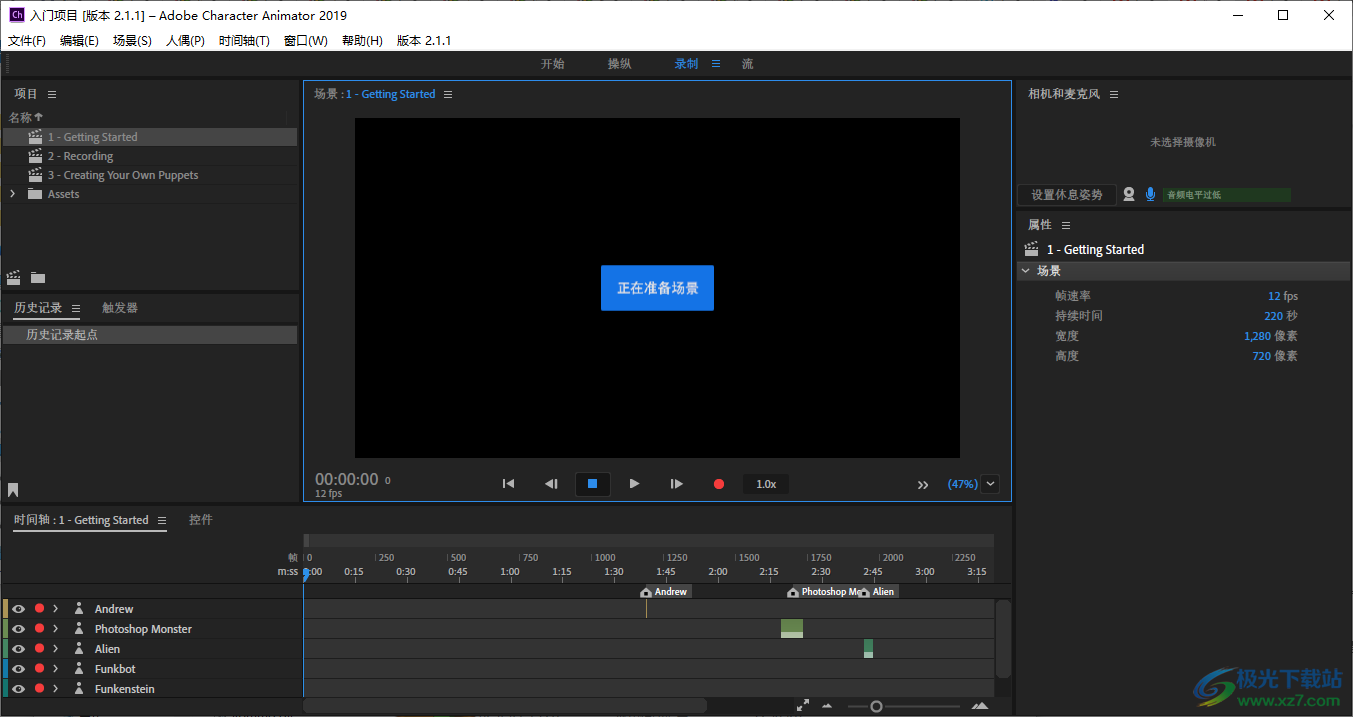Viewport: 1353px width, 717px height.
Task: Open Properties panel menu icon
Action: tap(1066, 225)
